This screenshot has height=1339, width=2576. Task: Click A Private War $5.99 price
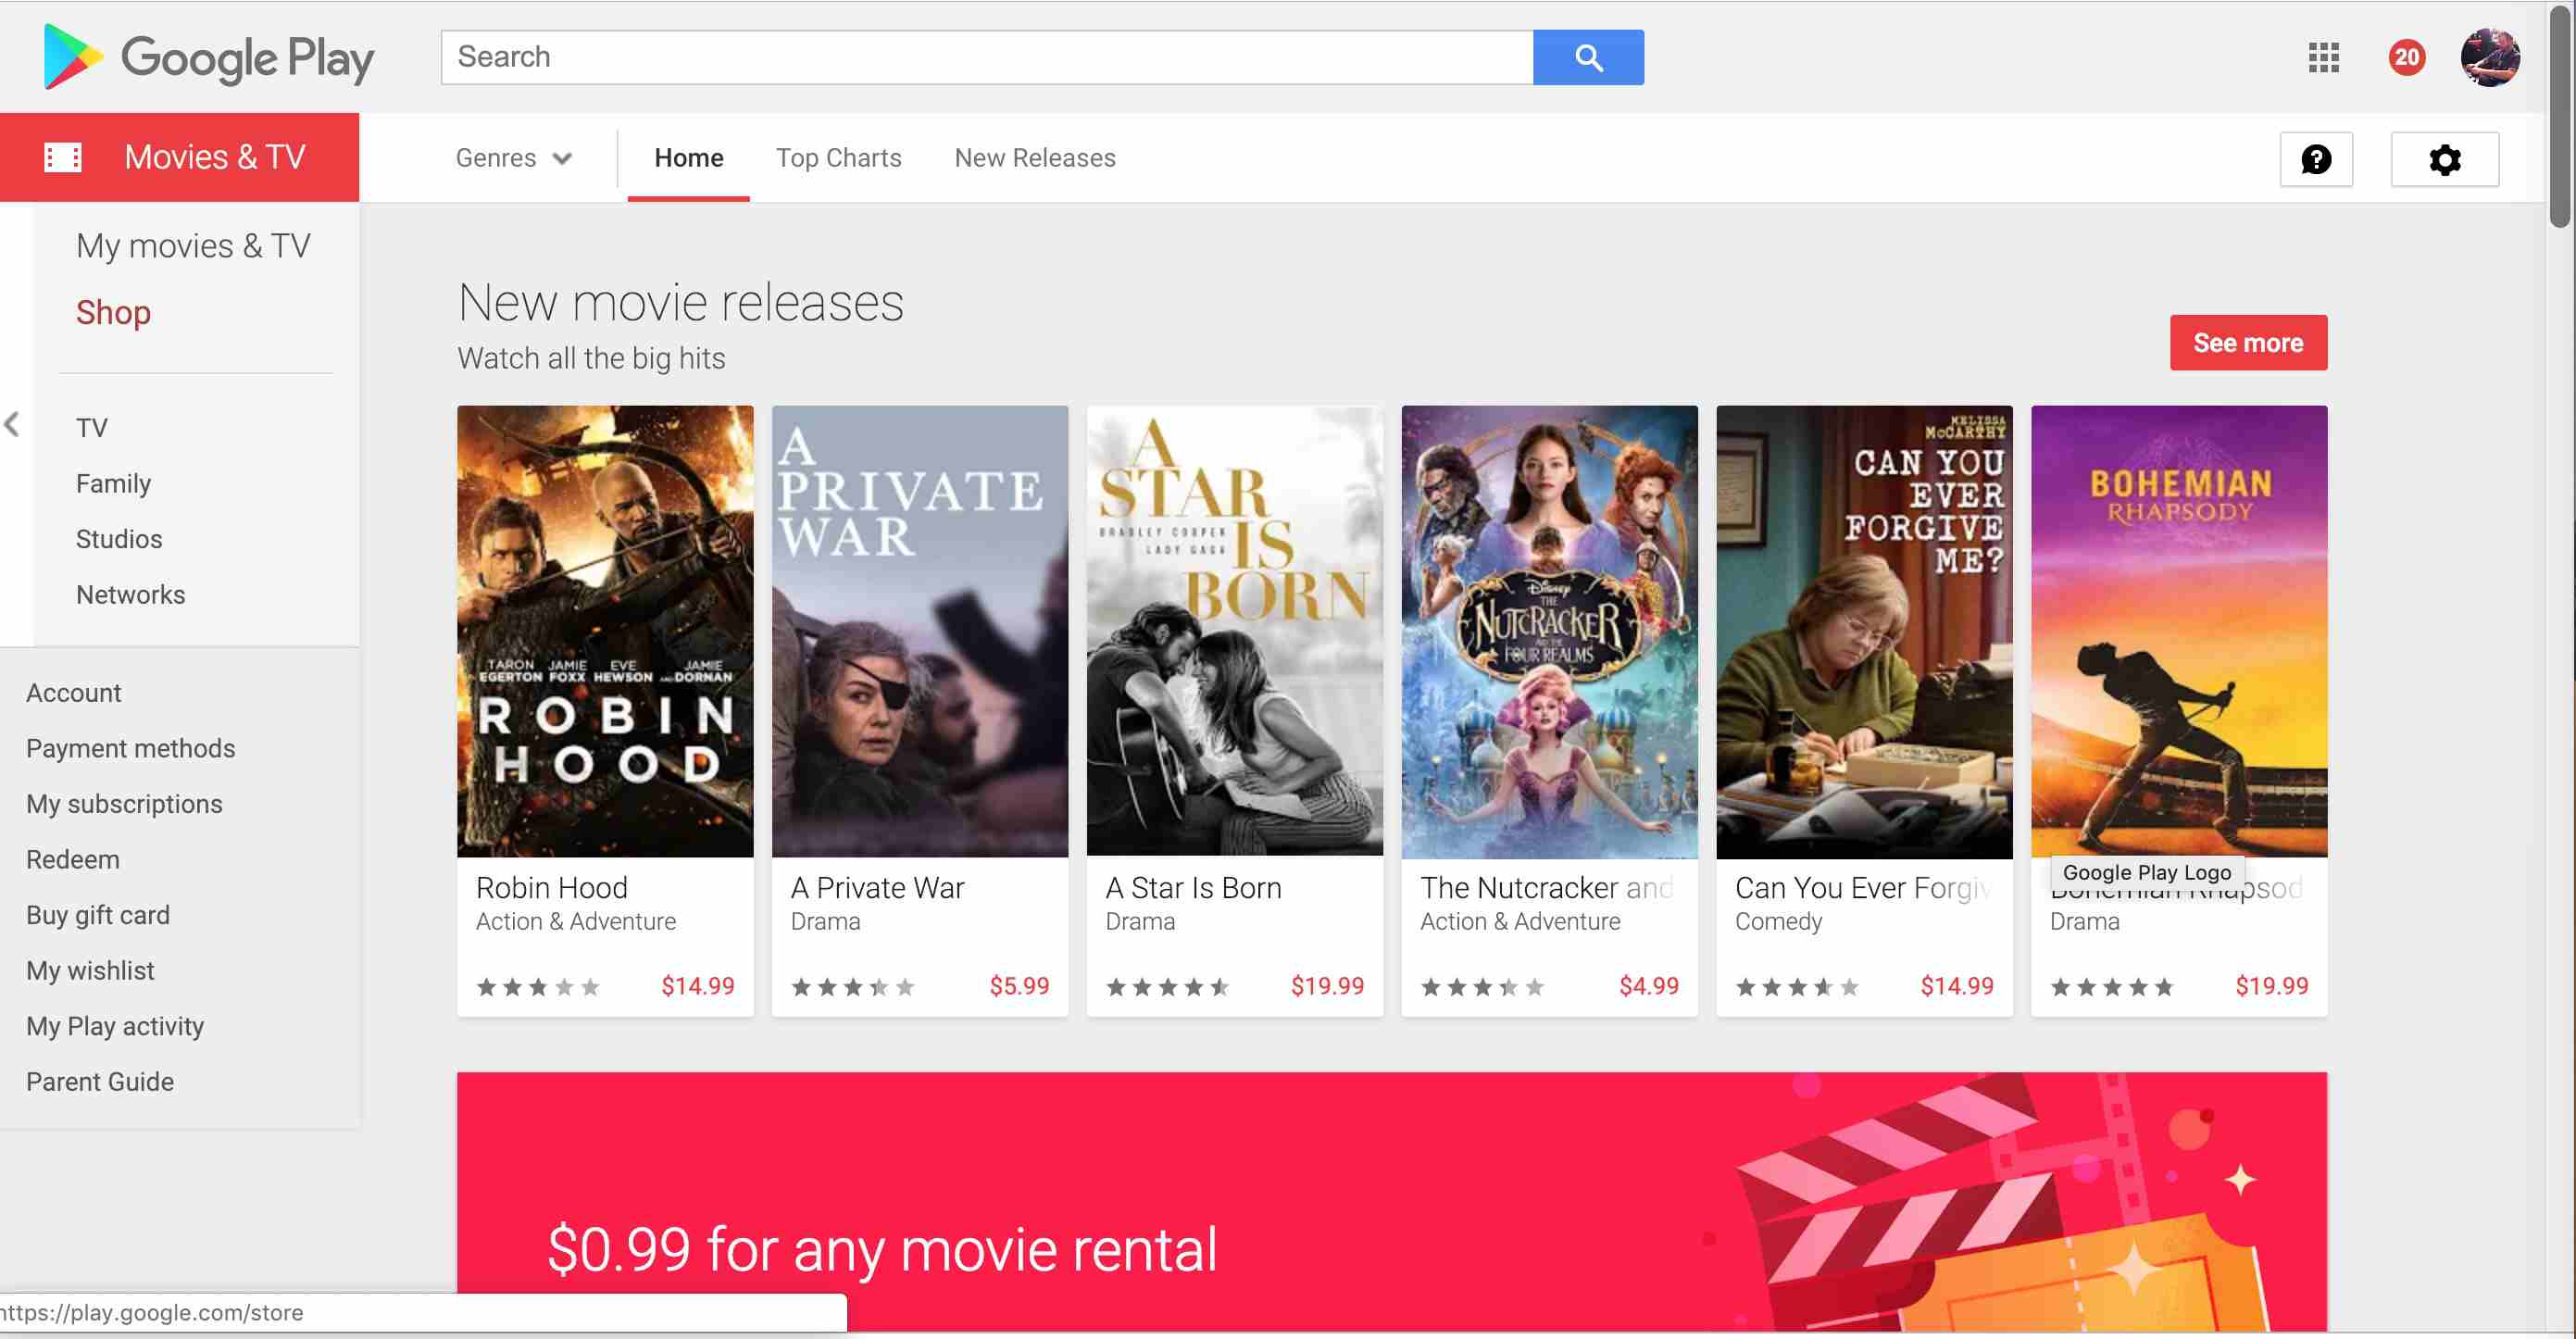point(1019,986)
